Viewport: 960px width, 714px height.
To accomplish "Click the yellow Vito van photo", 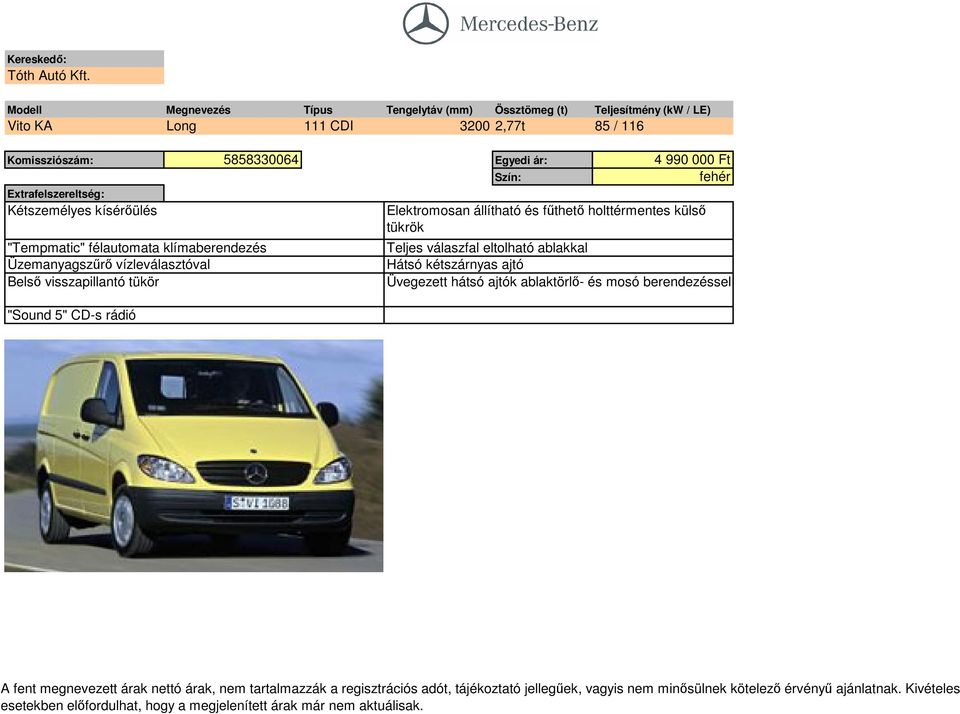I will (x=193, y=456).
